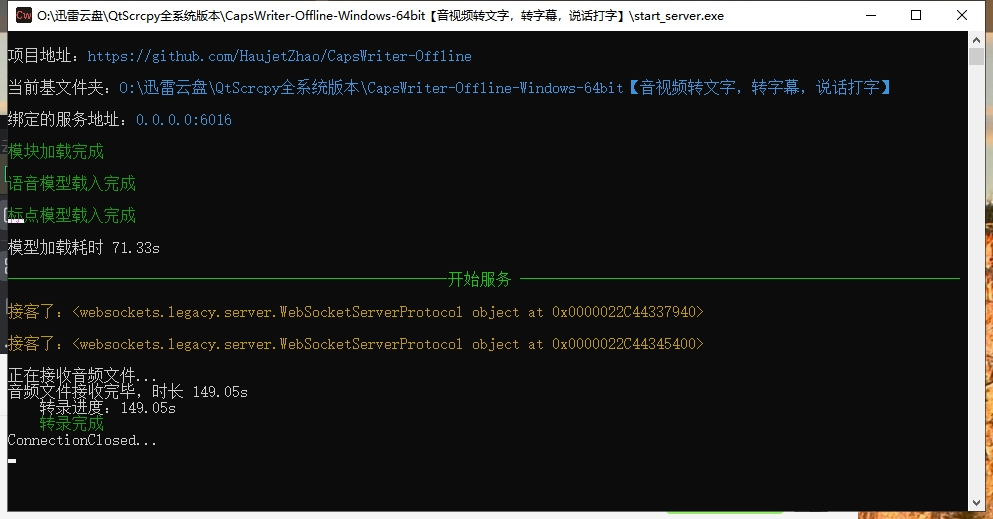993x519 pixels.
Task: Click the line "转录进度: 149.05s"
Action: pos(108,408)
